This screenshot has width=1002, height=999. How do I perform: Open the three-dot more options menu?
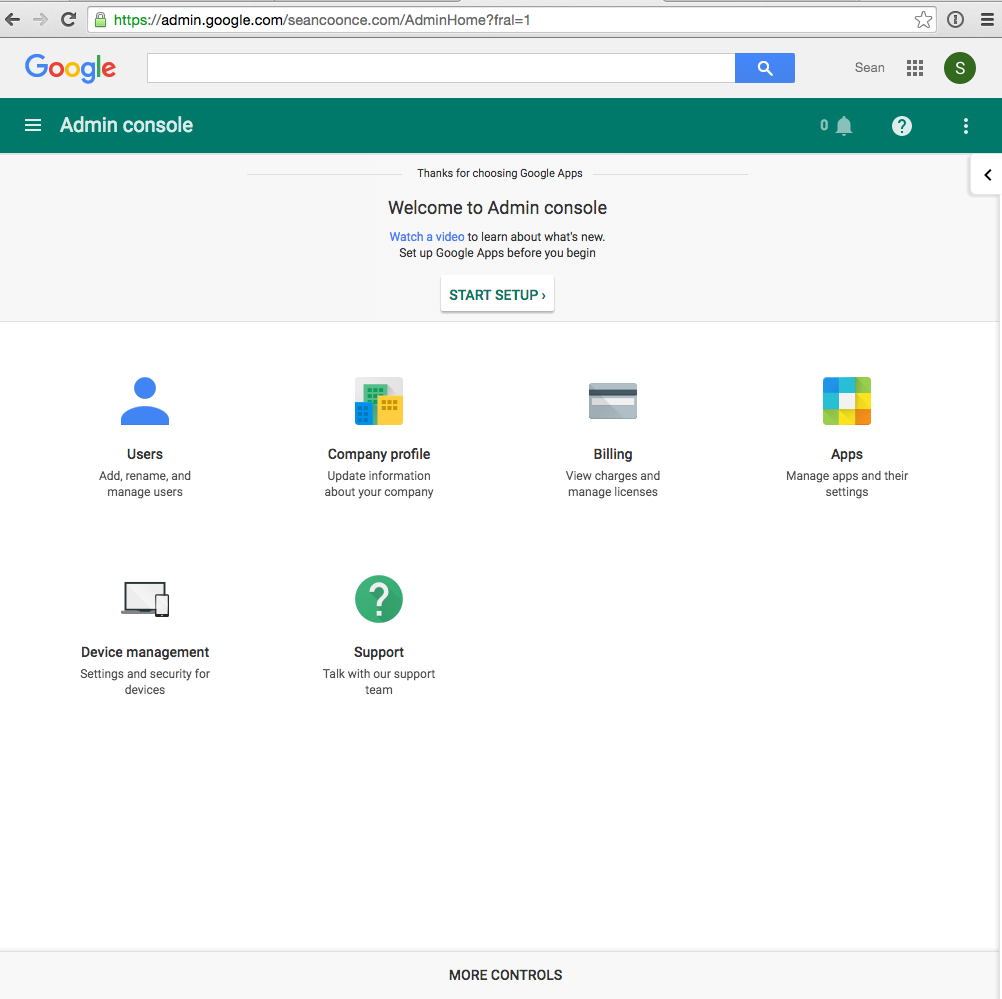point(966,126)
